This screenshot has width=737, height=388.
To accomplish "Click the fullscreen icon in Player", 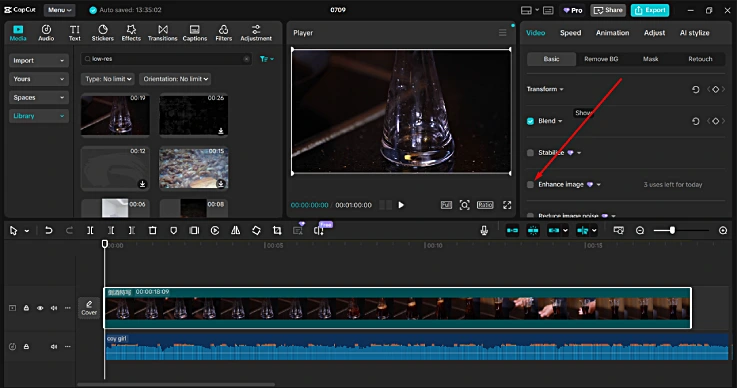I will point(507,205).
